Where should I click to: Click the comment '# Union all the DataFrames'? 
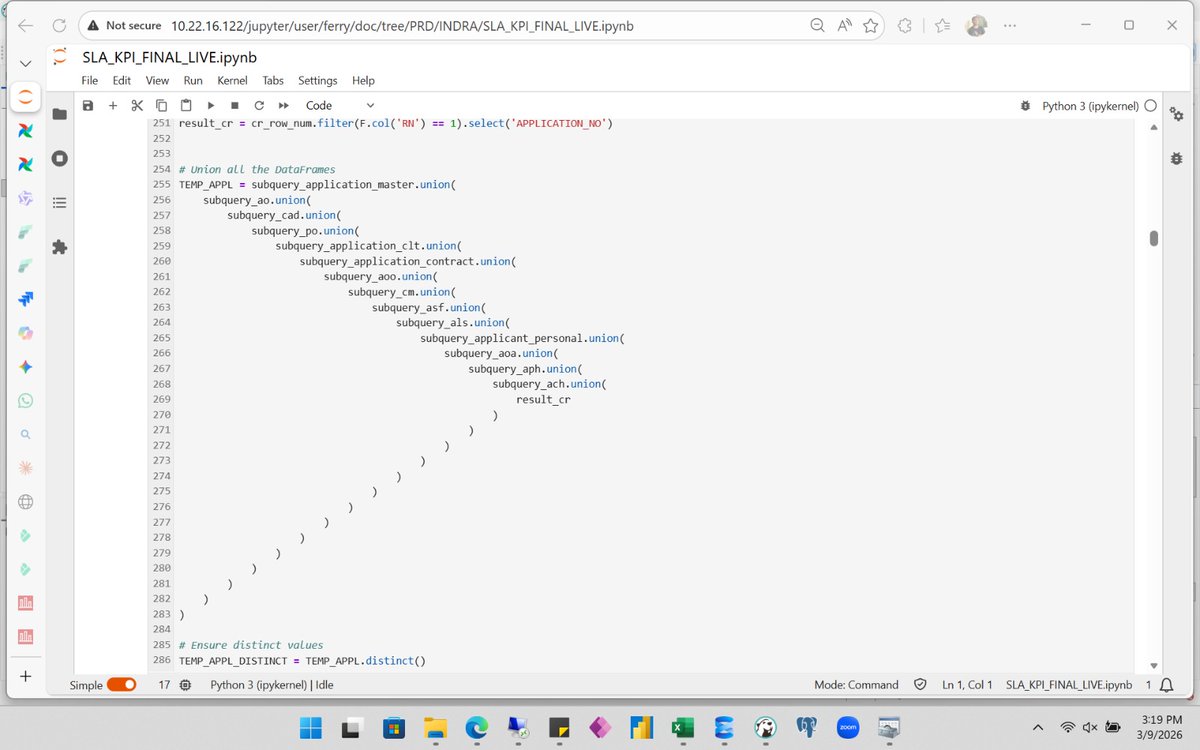pos(257,170)
